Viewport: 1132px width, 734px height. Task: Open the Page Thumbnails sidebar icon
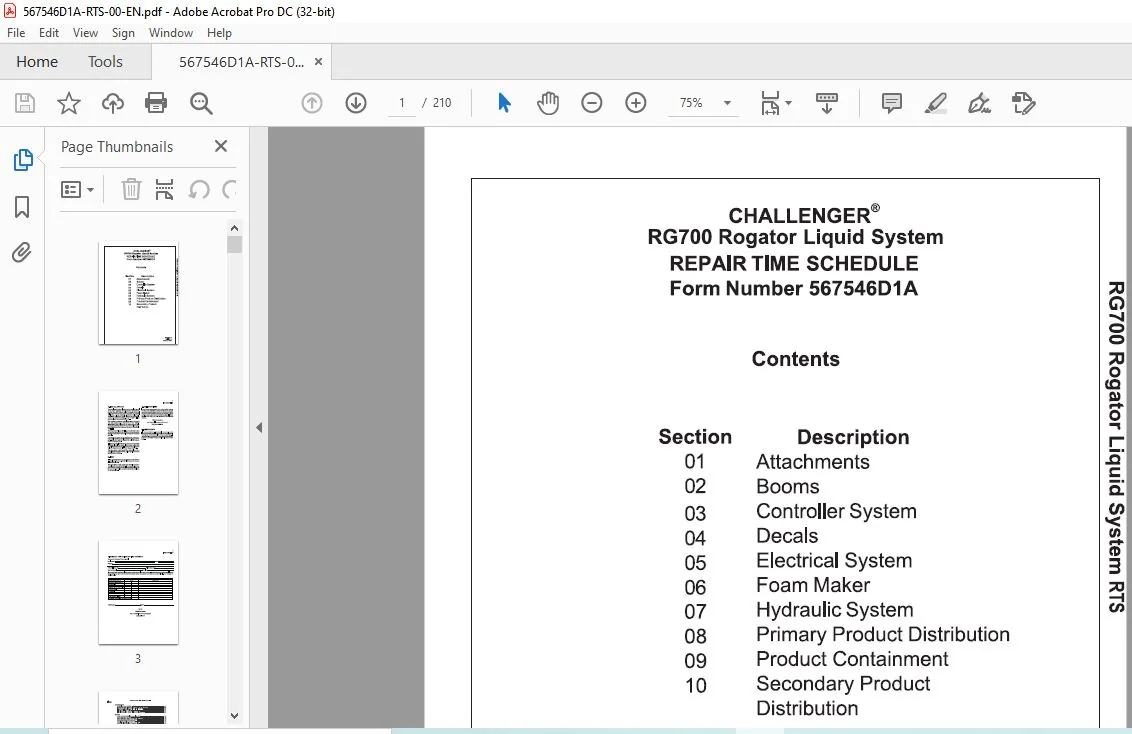coord(22,160)
